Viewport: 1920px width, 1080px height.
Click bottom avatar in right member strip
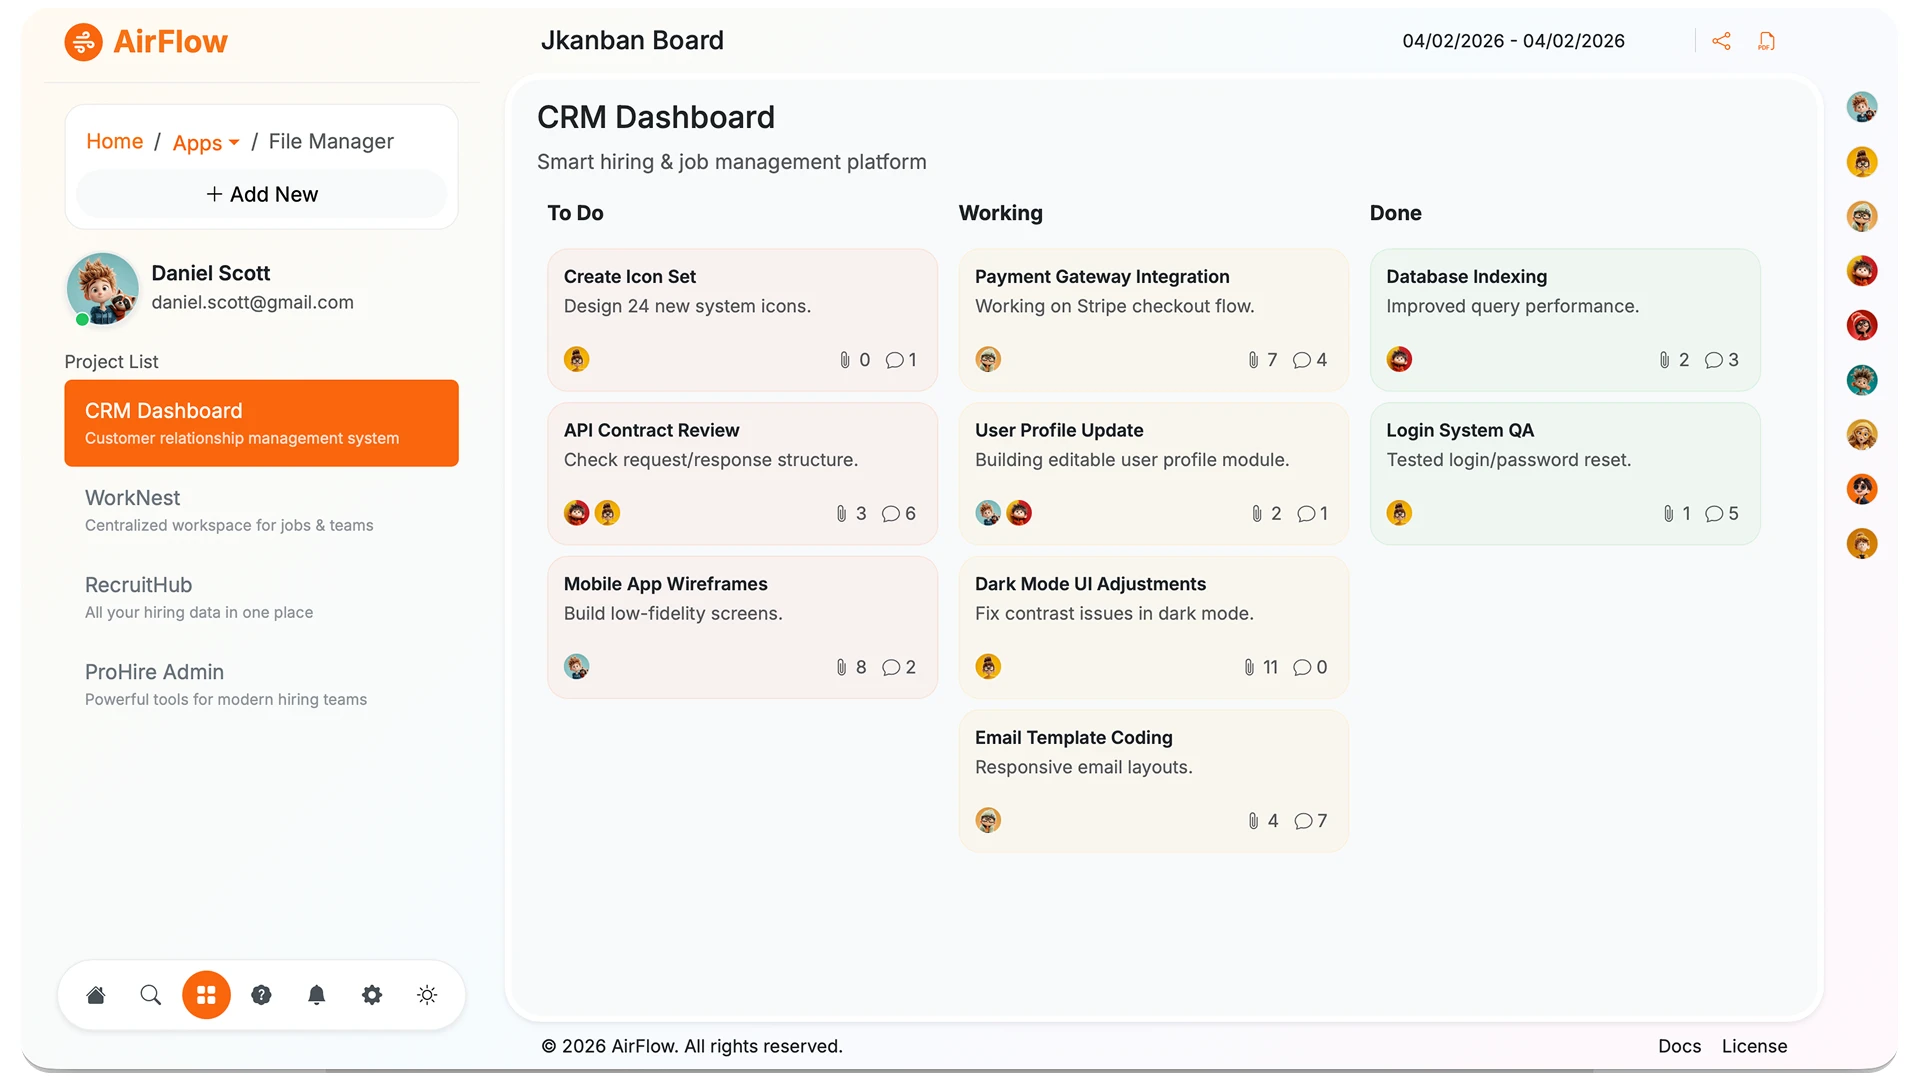1861,544
